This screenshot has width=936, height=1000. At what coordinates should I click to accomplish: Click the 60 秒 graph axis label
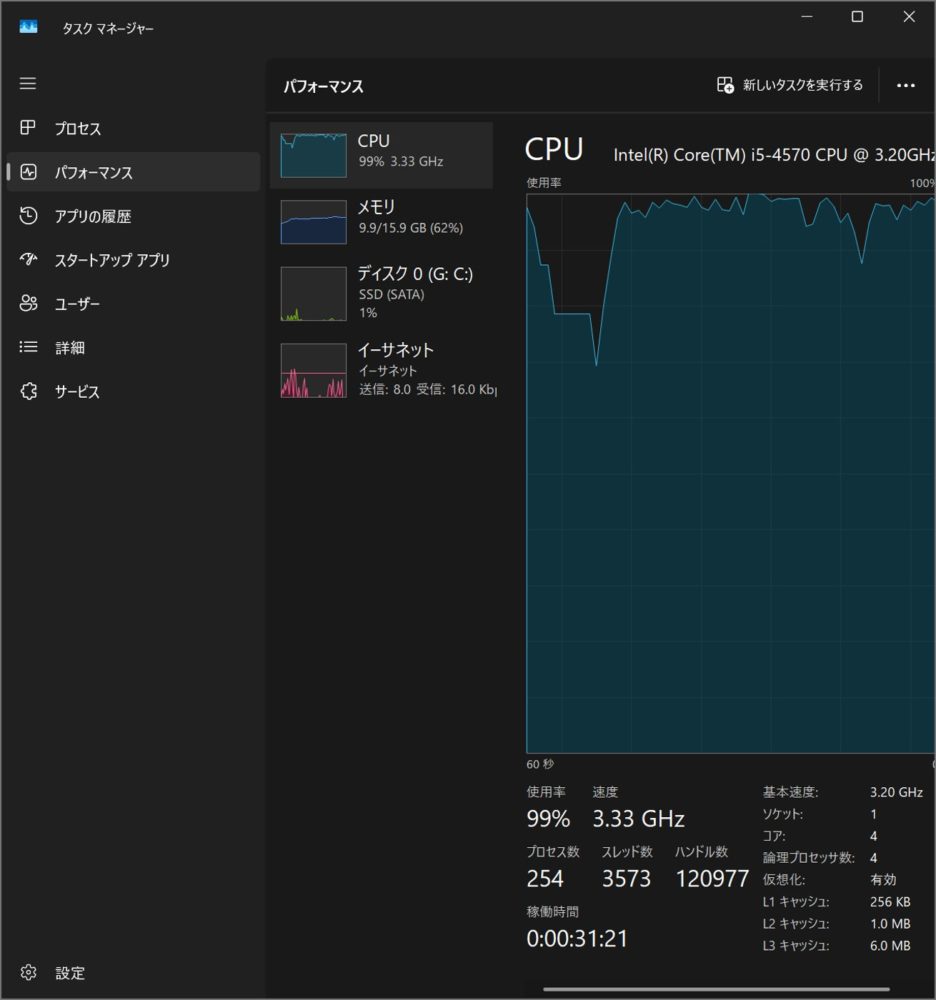(540, 764)
